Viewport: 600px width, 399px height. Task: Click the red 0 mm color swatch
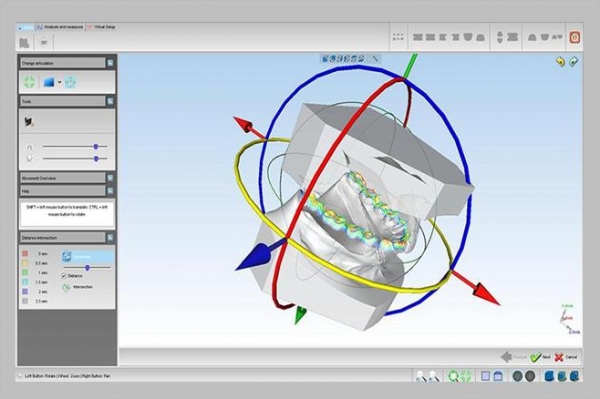tap(25, 254)
